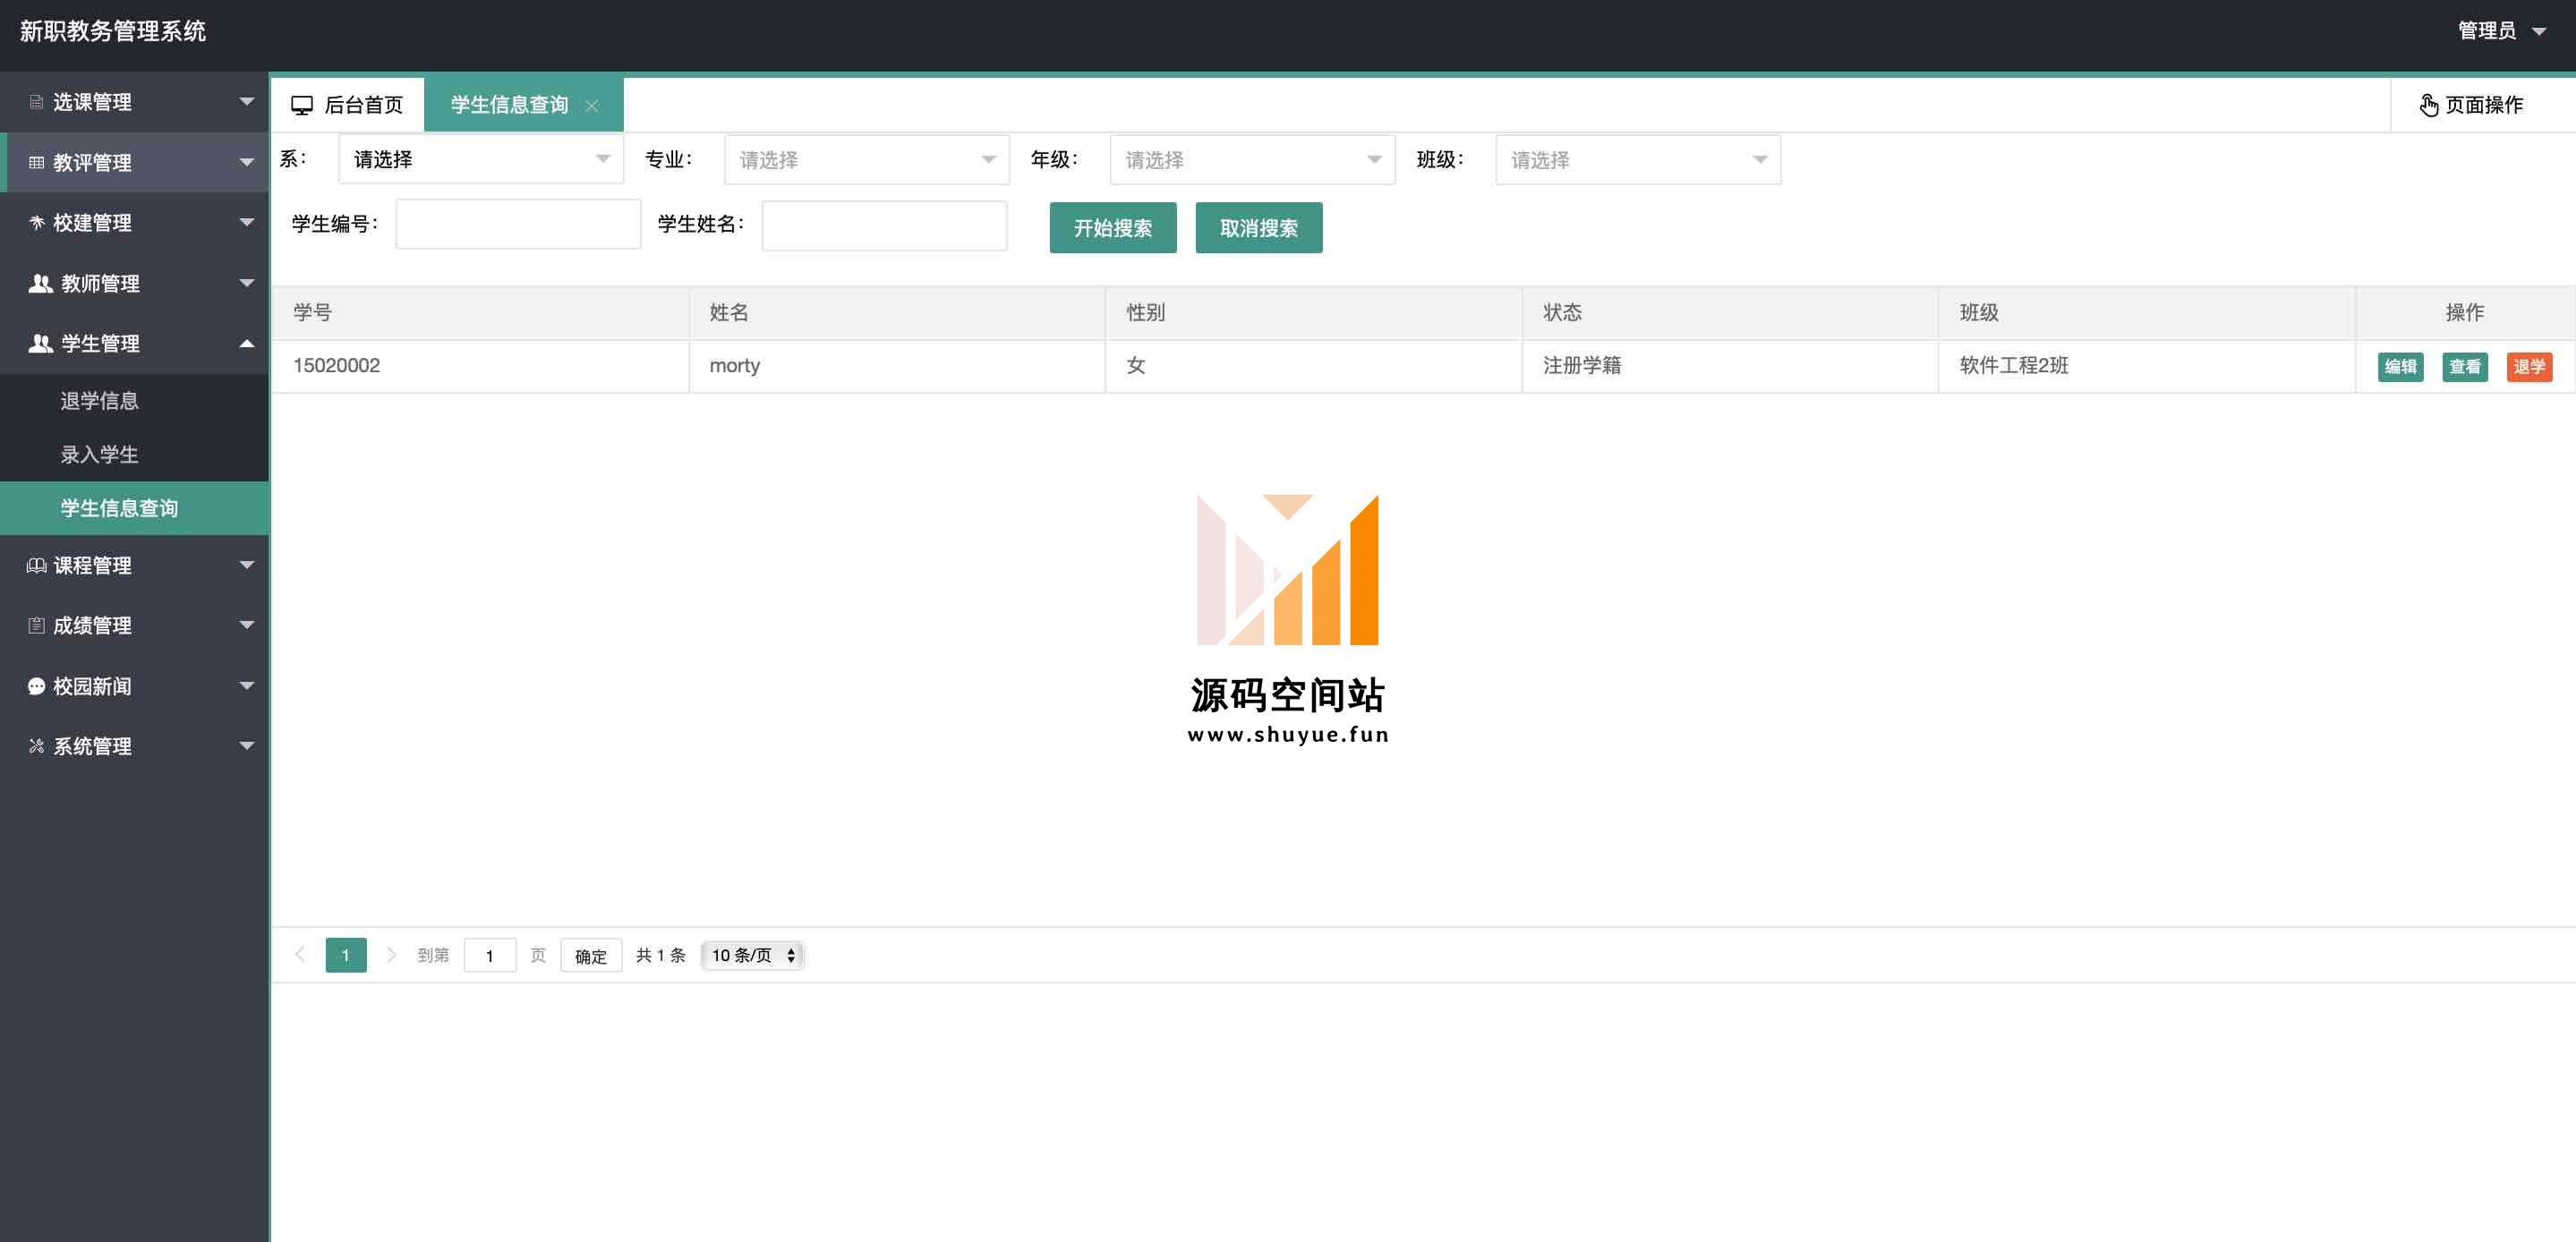Go to previous page arrow in pagination
The height and width of the screenshot is (1242, 2576).
(x=300, y=954)
